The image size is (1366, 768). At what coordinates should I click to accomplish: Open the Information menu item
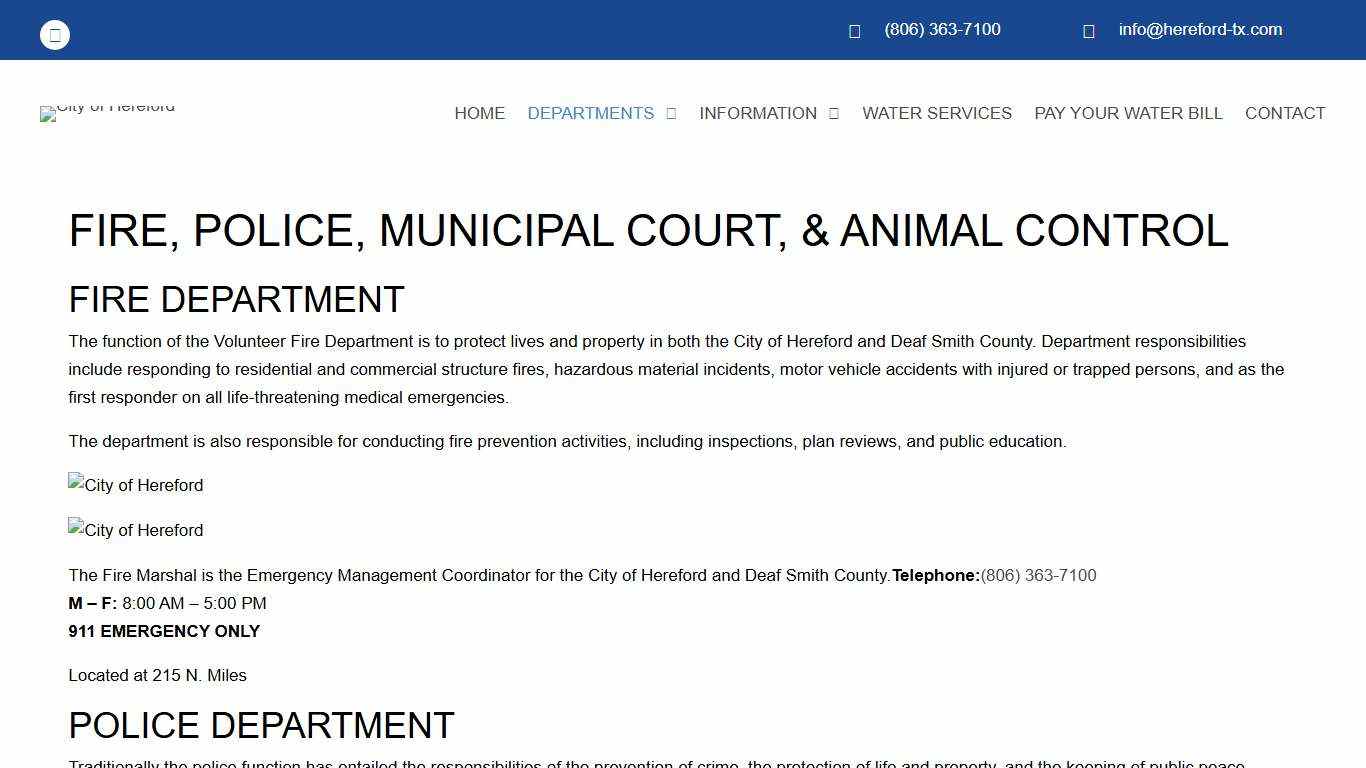pos(757,114)
